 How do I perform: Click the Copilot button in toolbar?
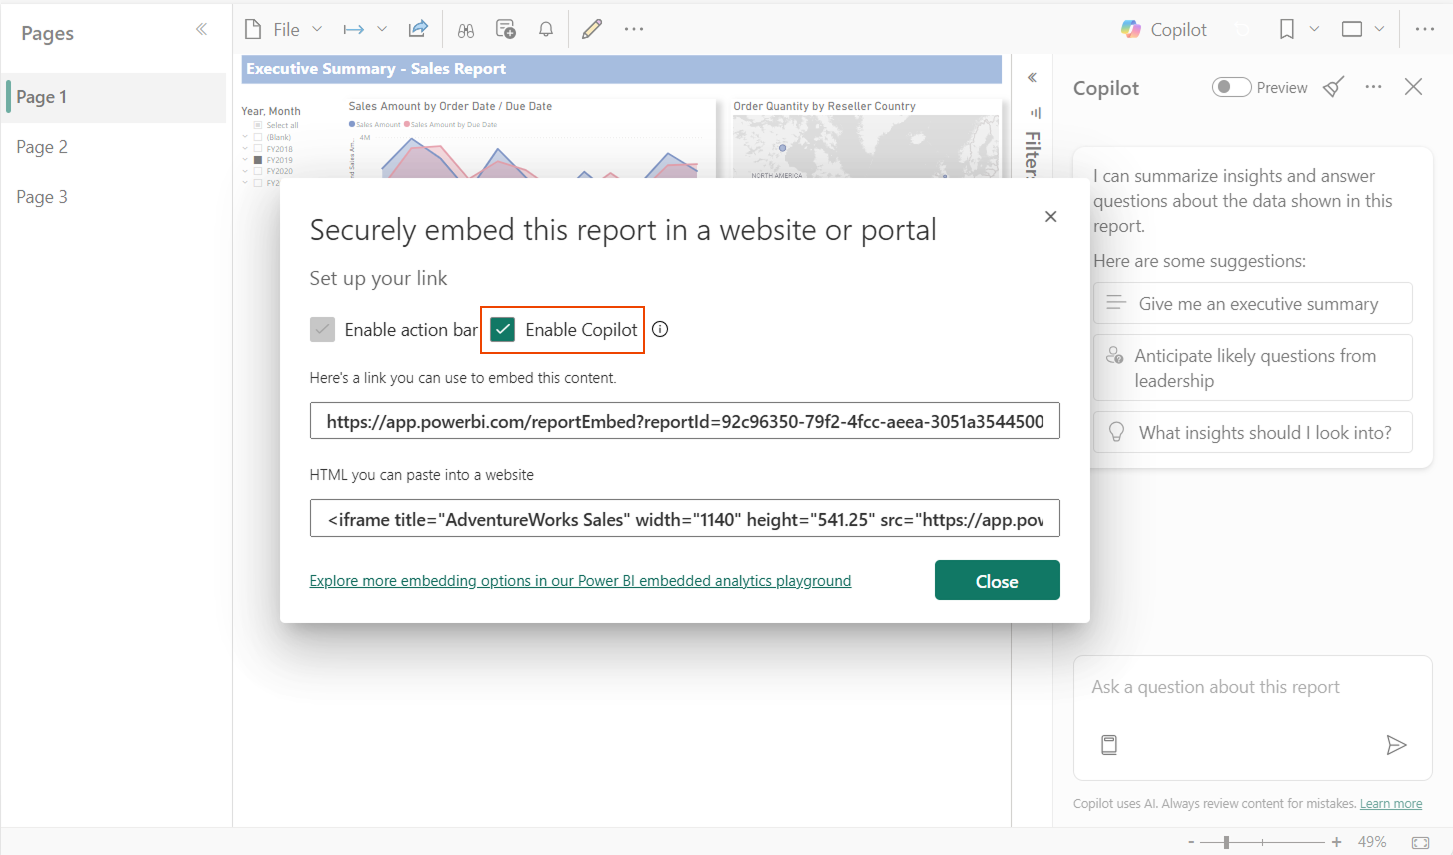1164,29
